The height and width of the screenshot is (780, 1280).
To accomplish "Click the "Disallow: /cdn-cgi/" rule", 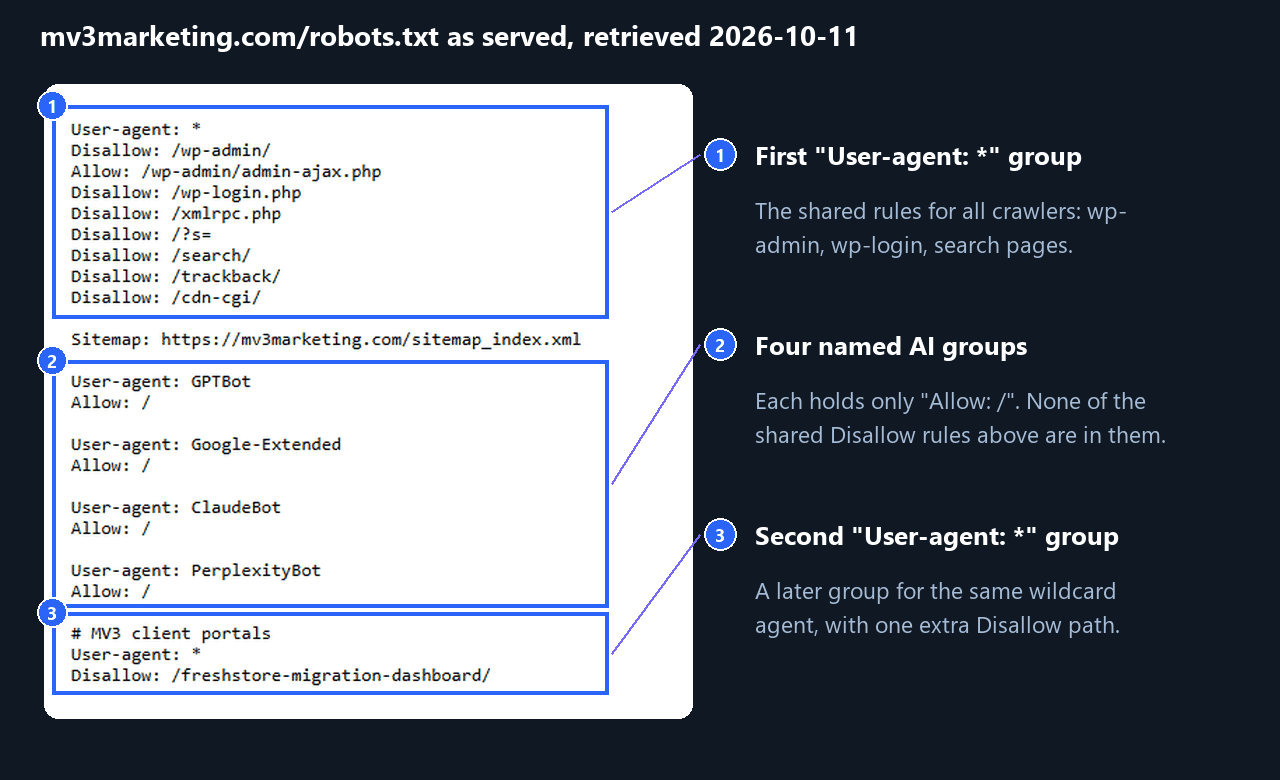I will pyautogui.click(x=166, y=297).
